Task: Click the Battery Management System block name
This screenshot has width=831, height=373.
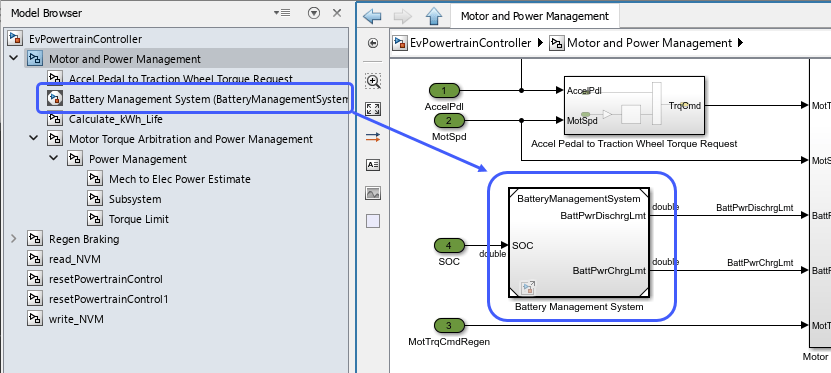Action: (x=579, y=307)
